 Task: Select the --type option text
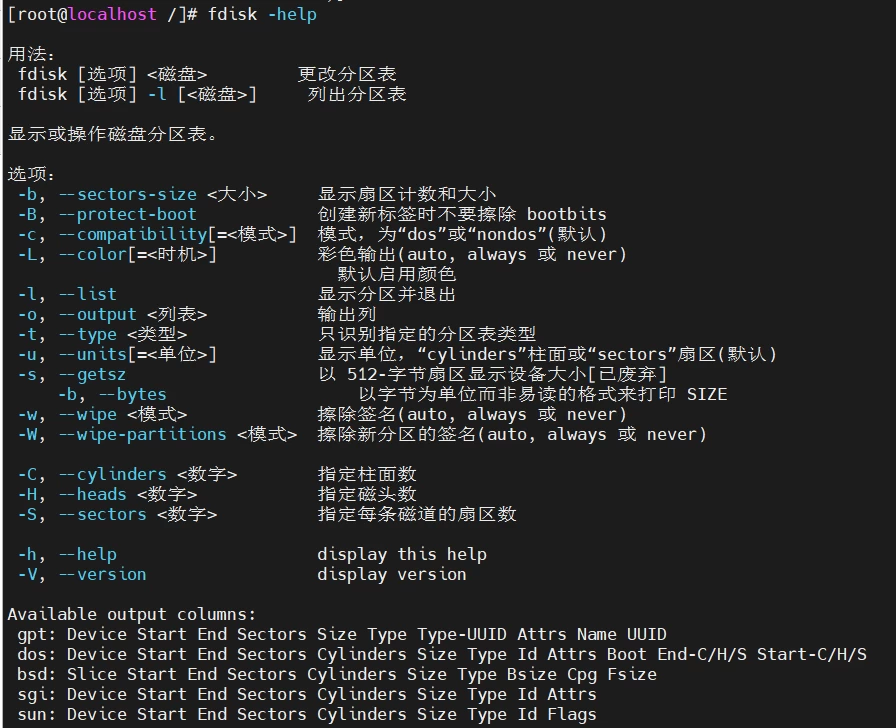click(x=87, y=334)
